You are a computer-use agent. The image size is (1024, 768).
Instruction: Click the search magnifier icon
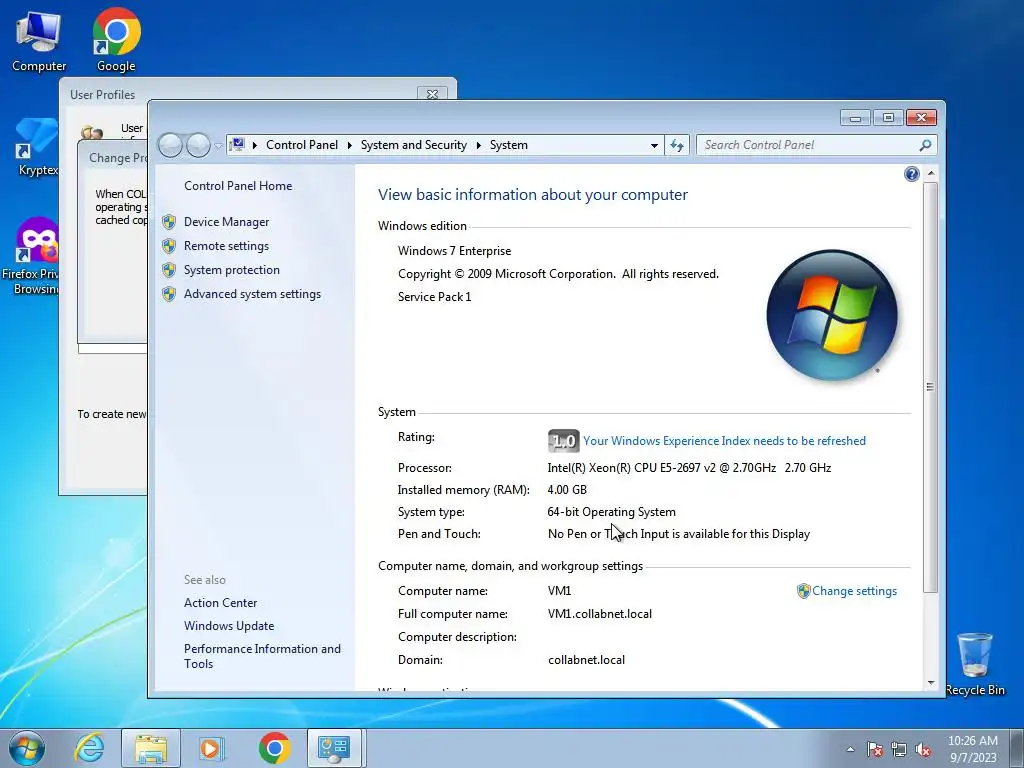point(925,145)
